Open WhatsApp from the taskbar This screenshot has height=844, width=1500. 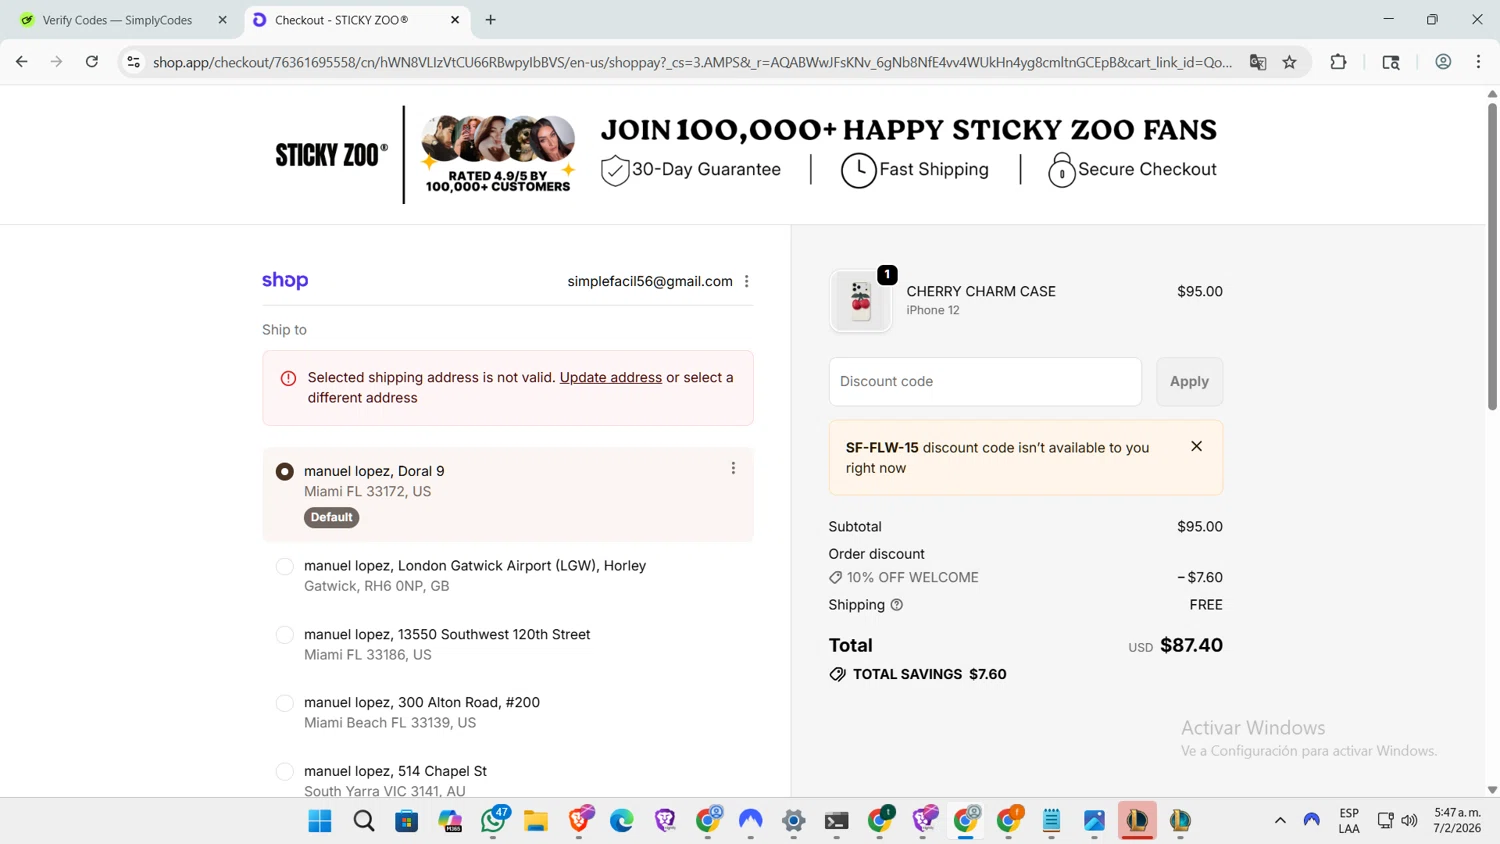tap(493, 821)
